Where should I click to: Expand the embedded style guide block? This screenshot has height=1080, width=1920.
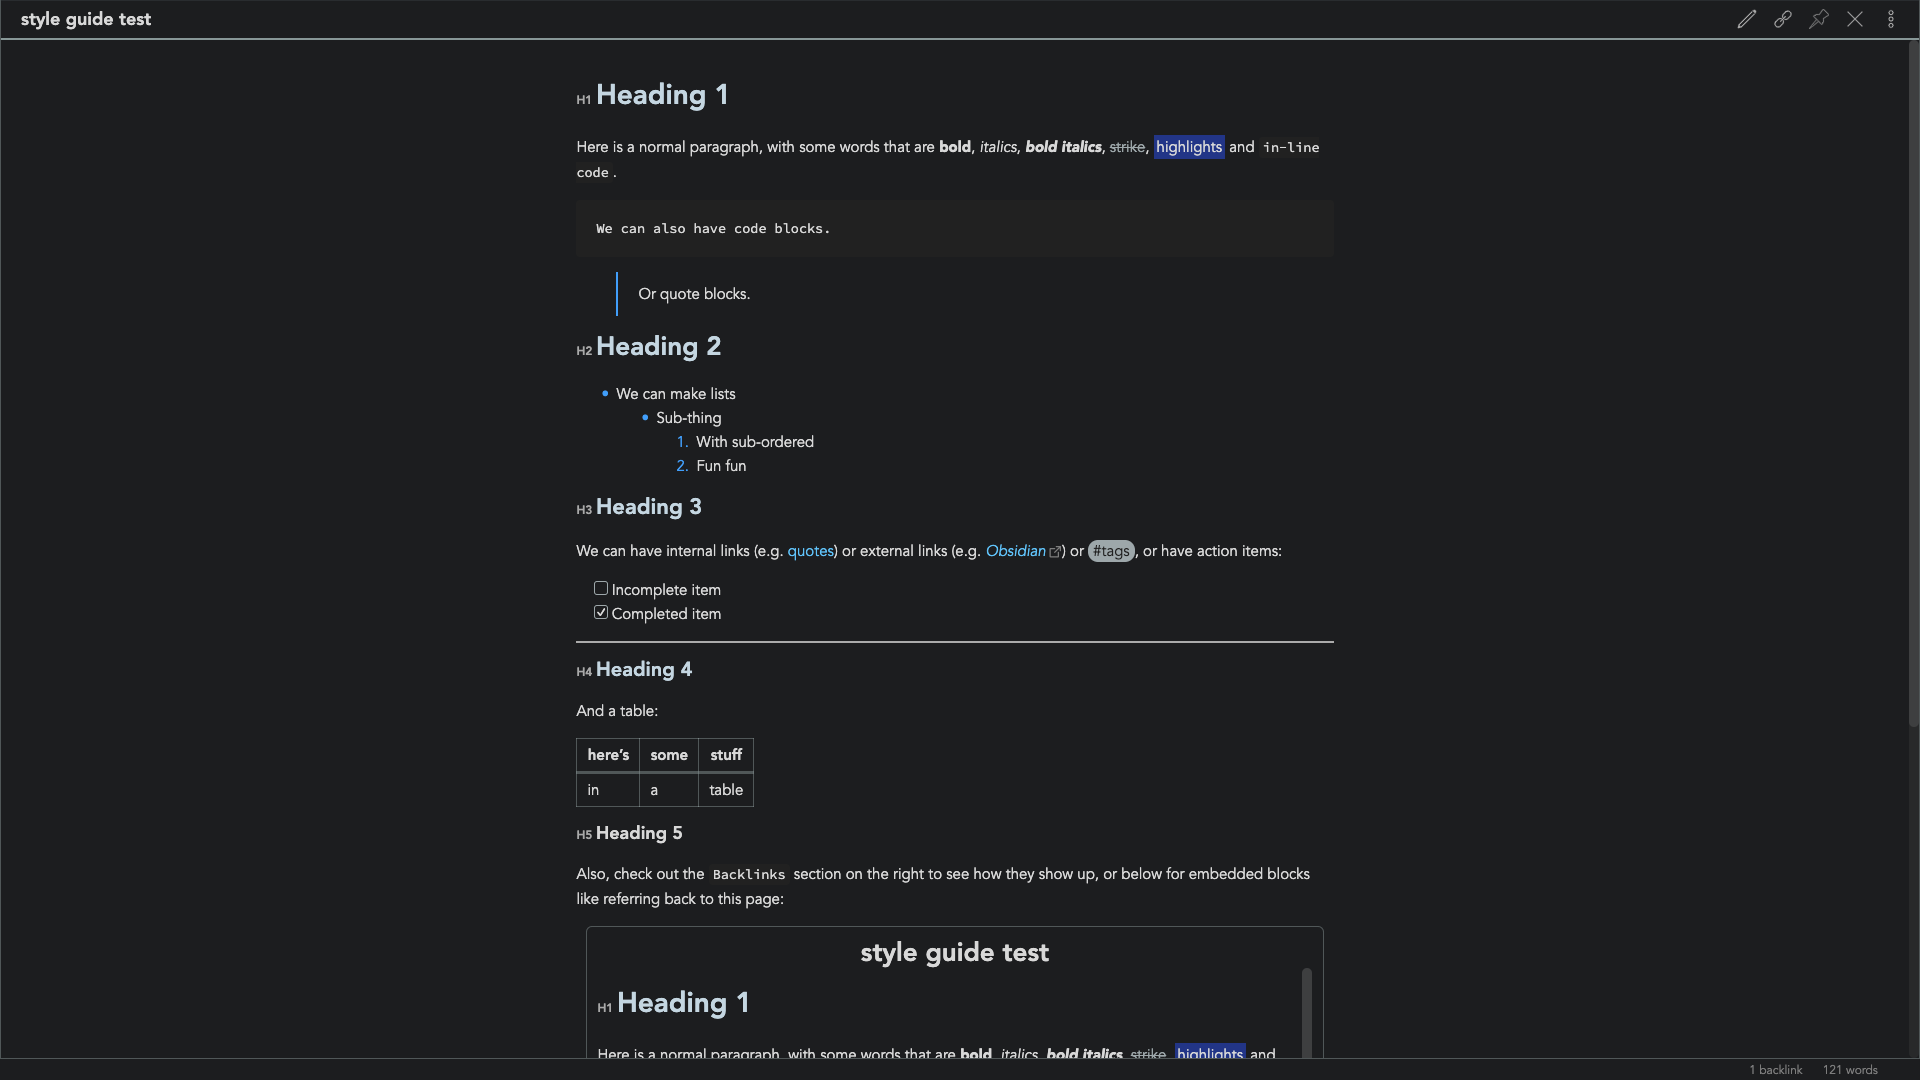pos(953,952)
